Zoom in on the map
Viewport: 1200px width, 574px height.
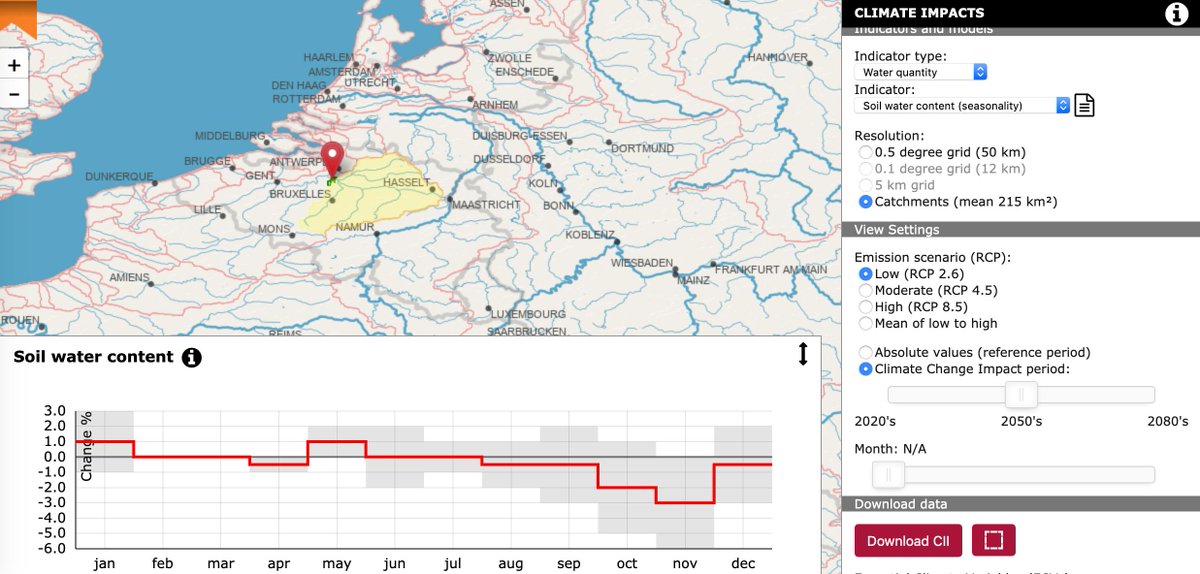pyautogui.click(x=14, y=65)
